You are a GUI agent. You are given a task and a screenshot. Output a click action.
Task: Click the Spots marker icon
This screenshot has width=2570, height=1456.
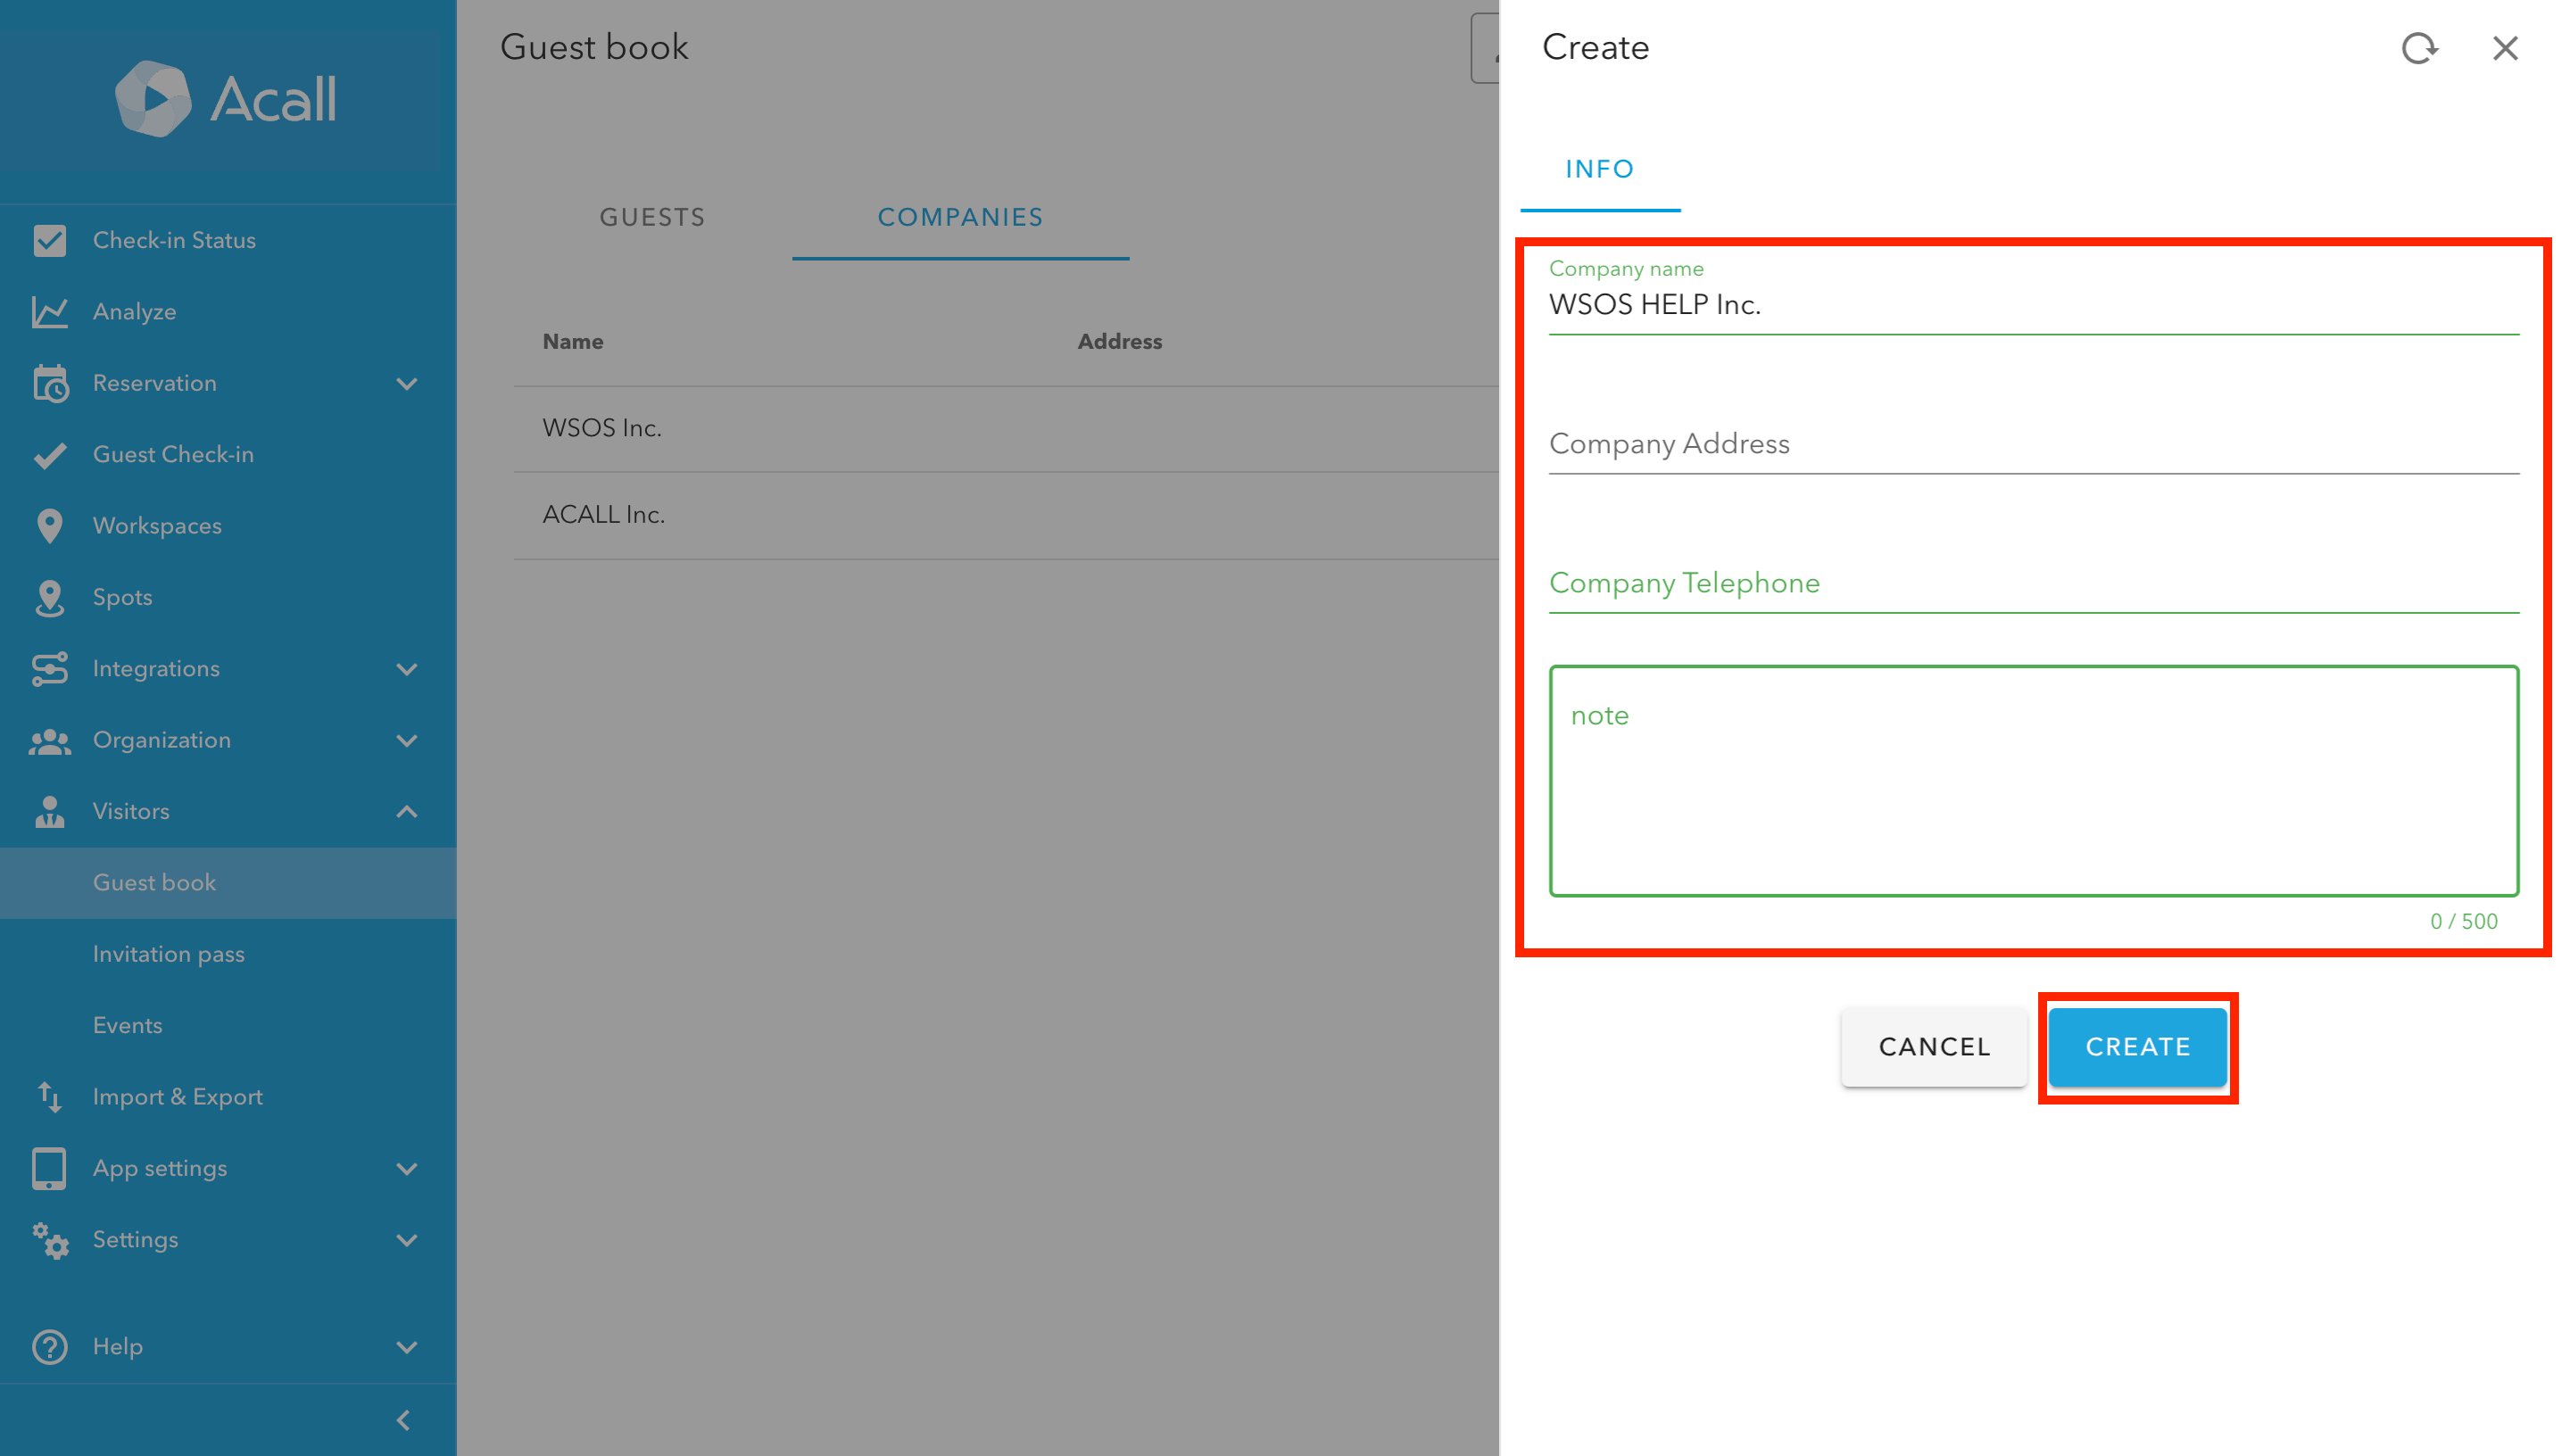[x=49, y=597]
